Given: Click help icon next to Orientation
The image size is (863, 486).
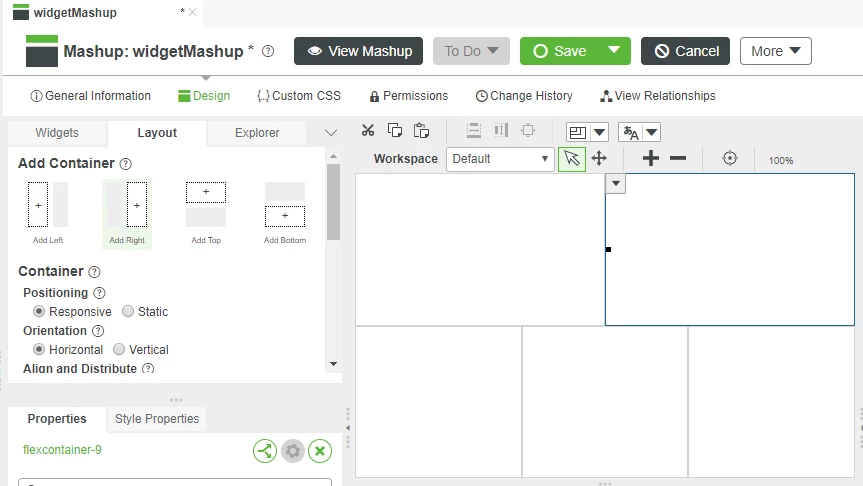Looking at the screenshot, I should pos(98,331).
